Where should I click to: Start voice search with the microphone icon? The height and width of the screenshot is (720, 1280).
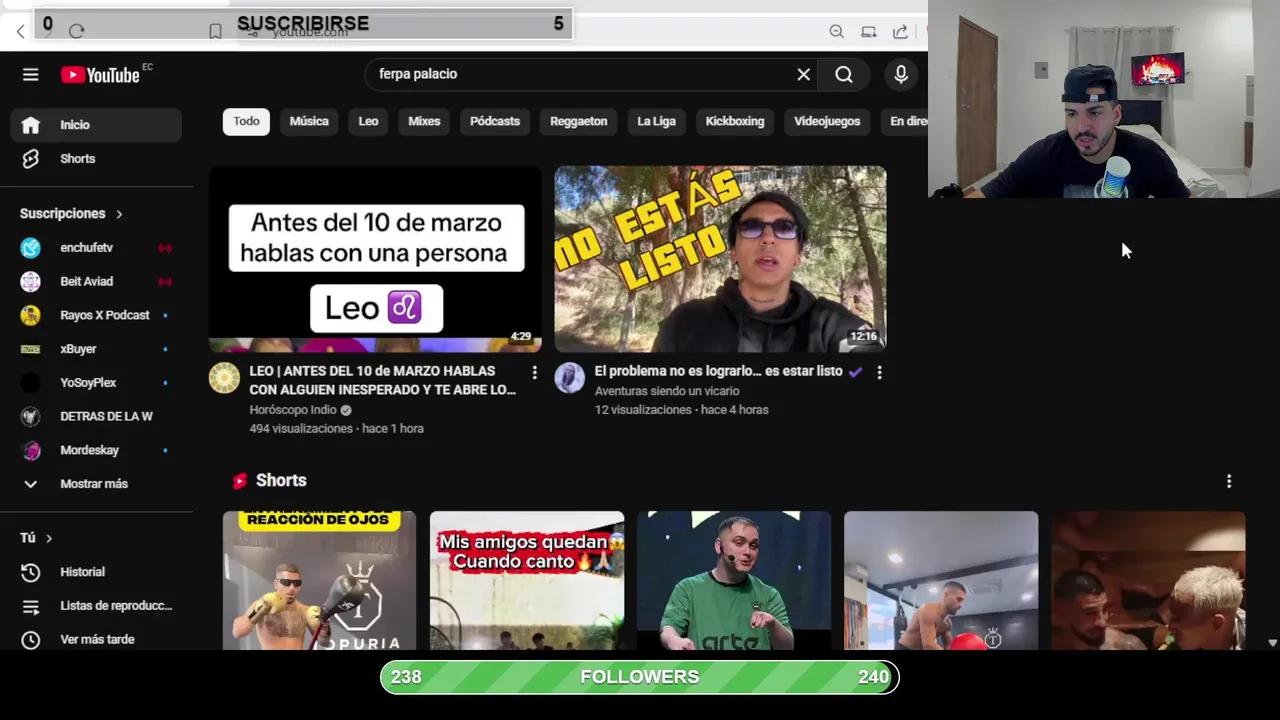901,74
